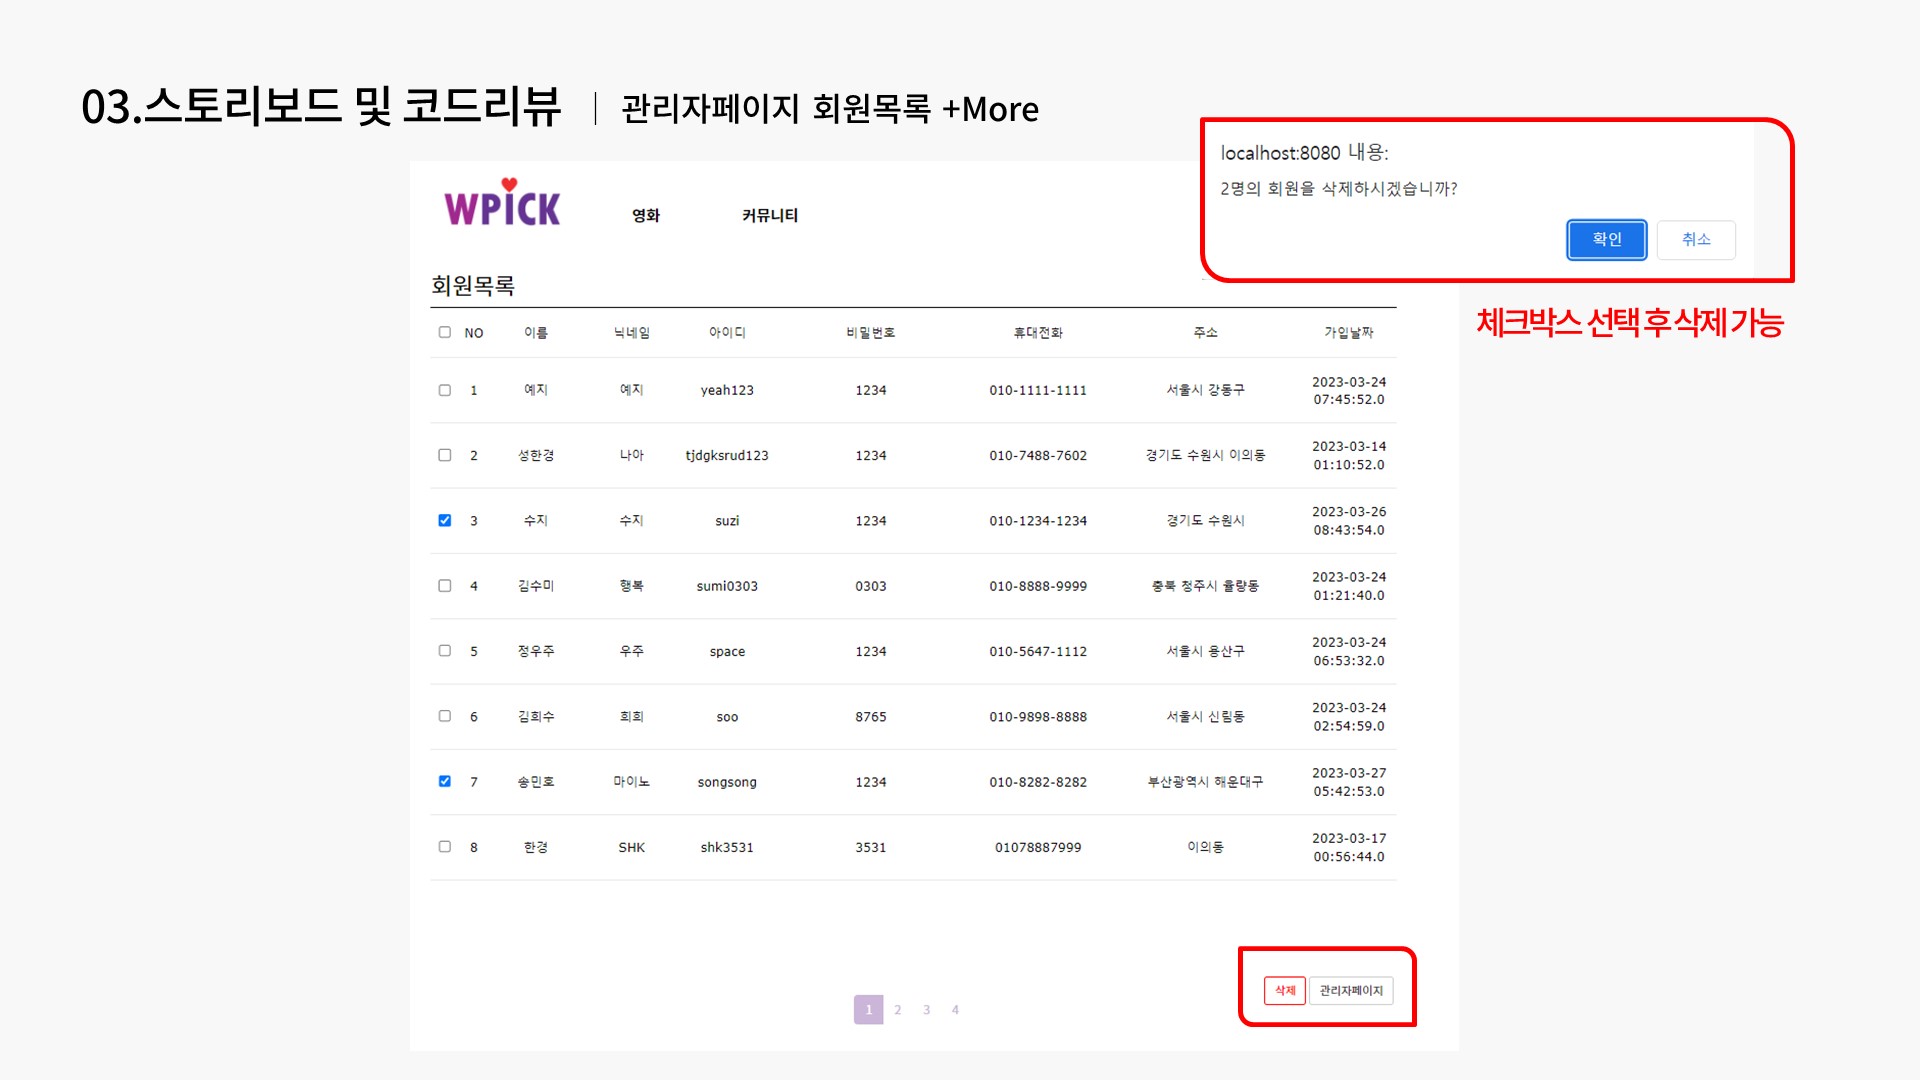Uncheck the checkbox for member songsong
1920x1080 pixels.
pyautogui.click(x=444, y=782)
